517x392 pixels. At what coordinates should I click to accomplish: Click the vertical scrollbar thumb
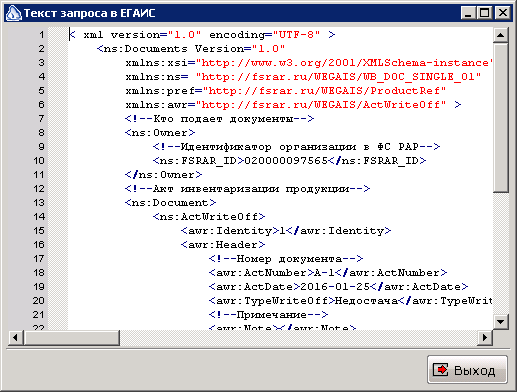point(501,117)
